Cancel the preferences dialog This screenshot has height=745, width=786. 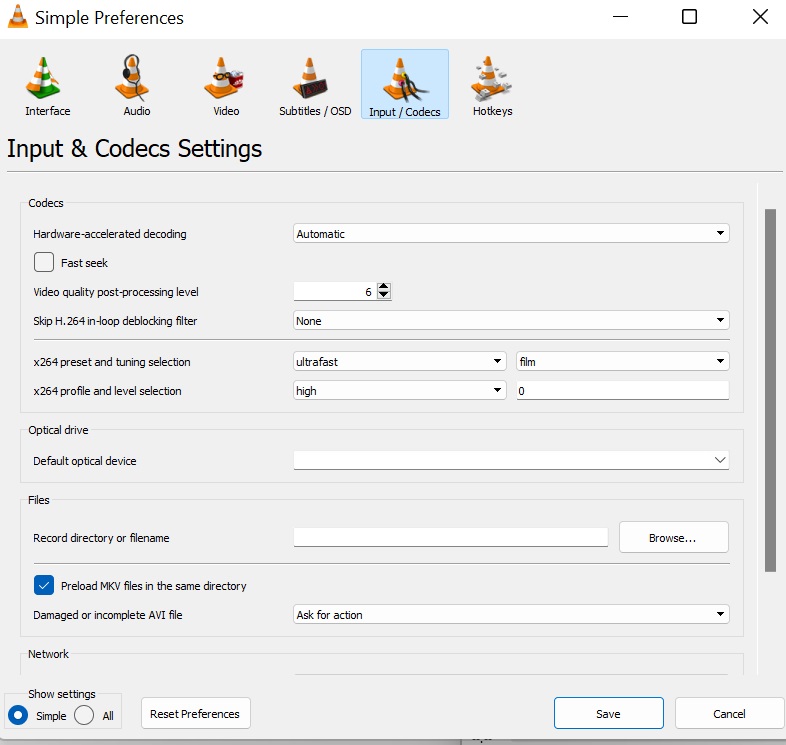729,713
